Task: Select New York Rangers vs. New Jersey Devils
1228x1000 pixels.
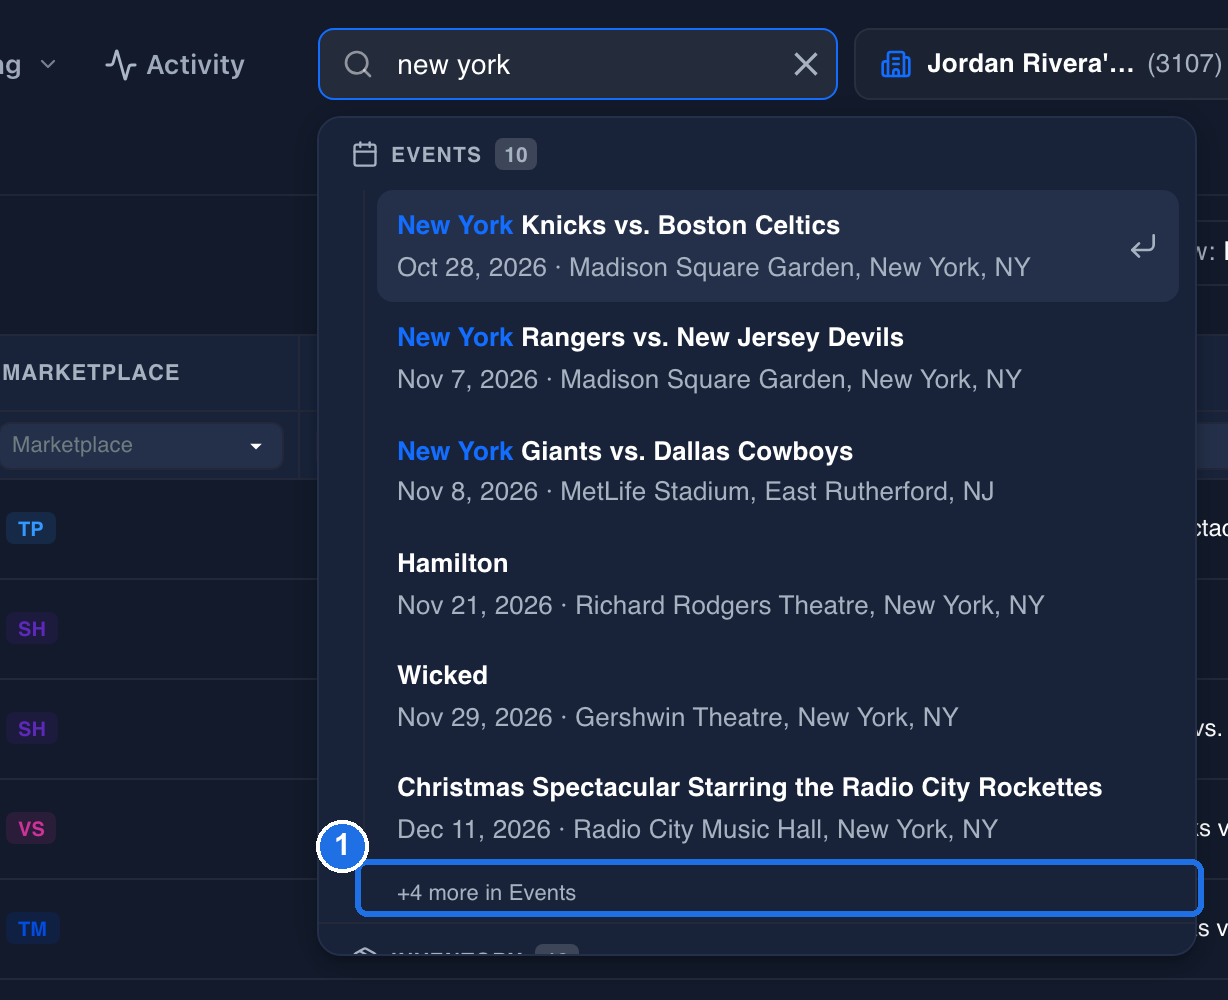Action: point(778,358)
